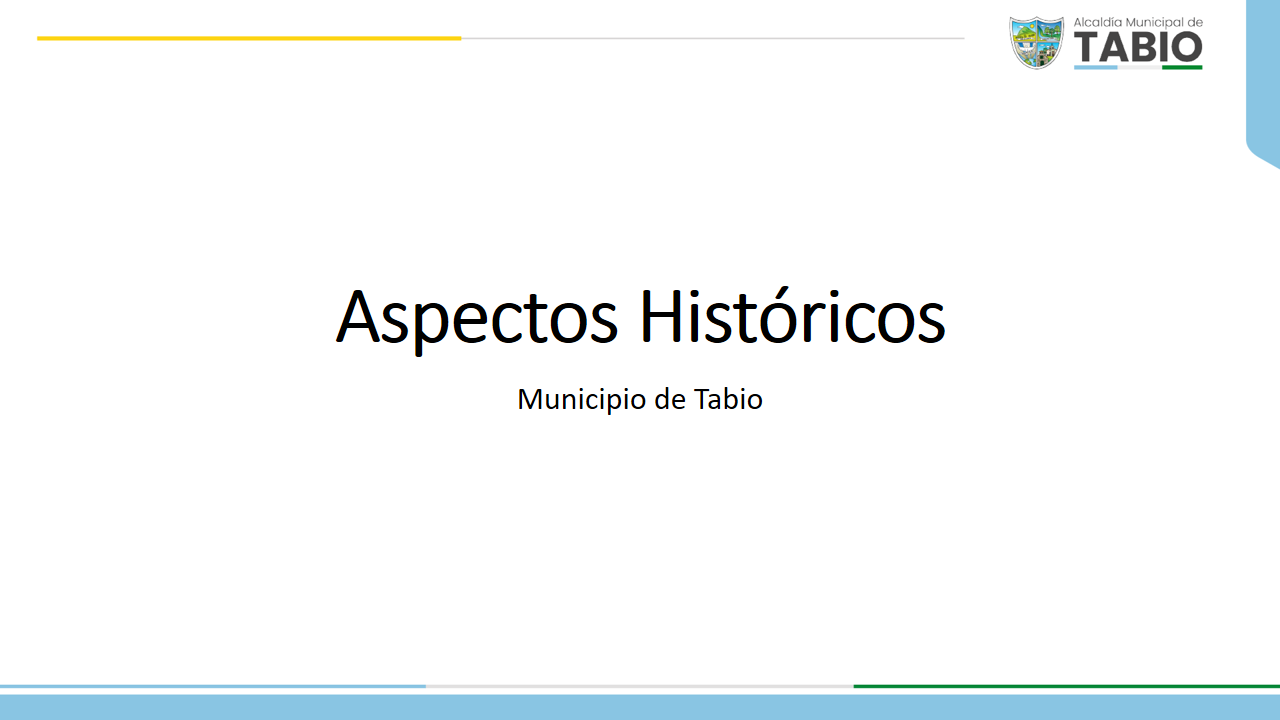Click the "Alcaldía Municipal de" logo text
The image size is (1280, 720).
tap(1138, 22)
